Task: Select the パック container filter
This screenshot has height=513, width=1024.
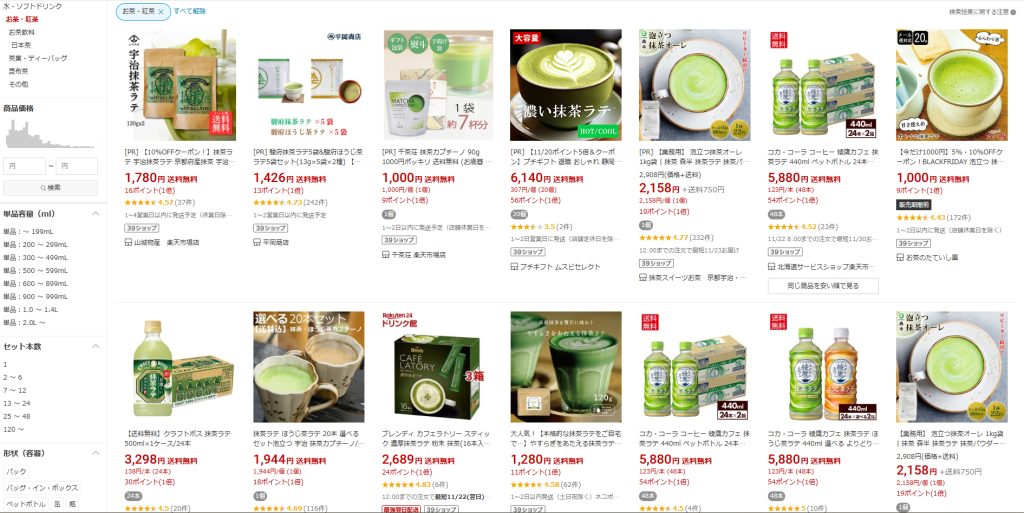Action: click(x=16, y=471)
